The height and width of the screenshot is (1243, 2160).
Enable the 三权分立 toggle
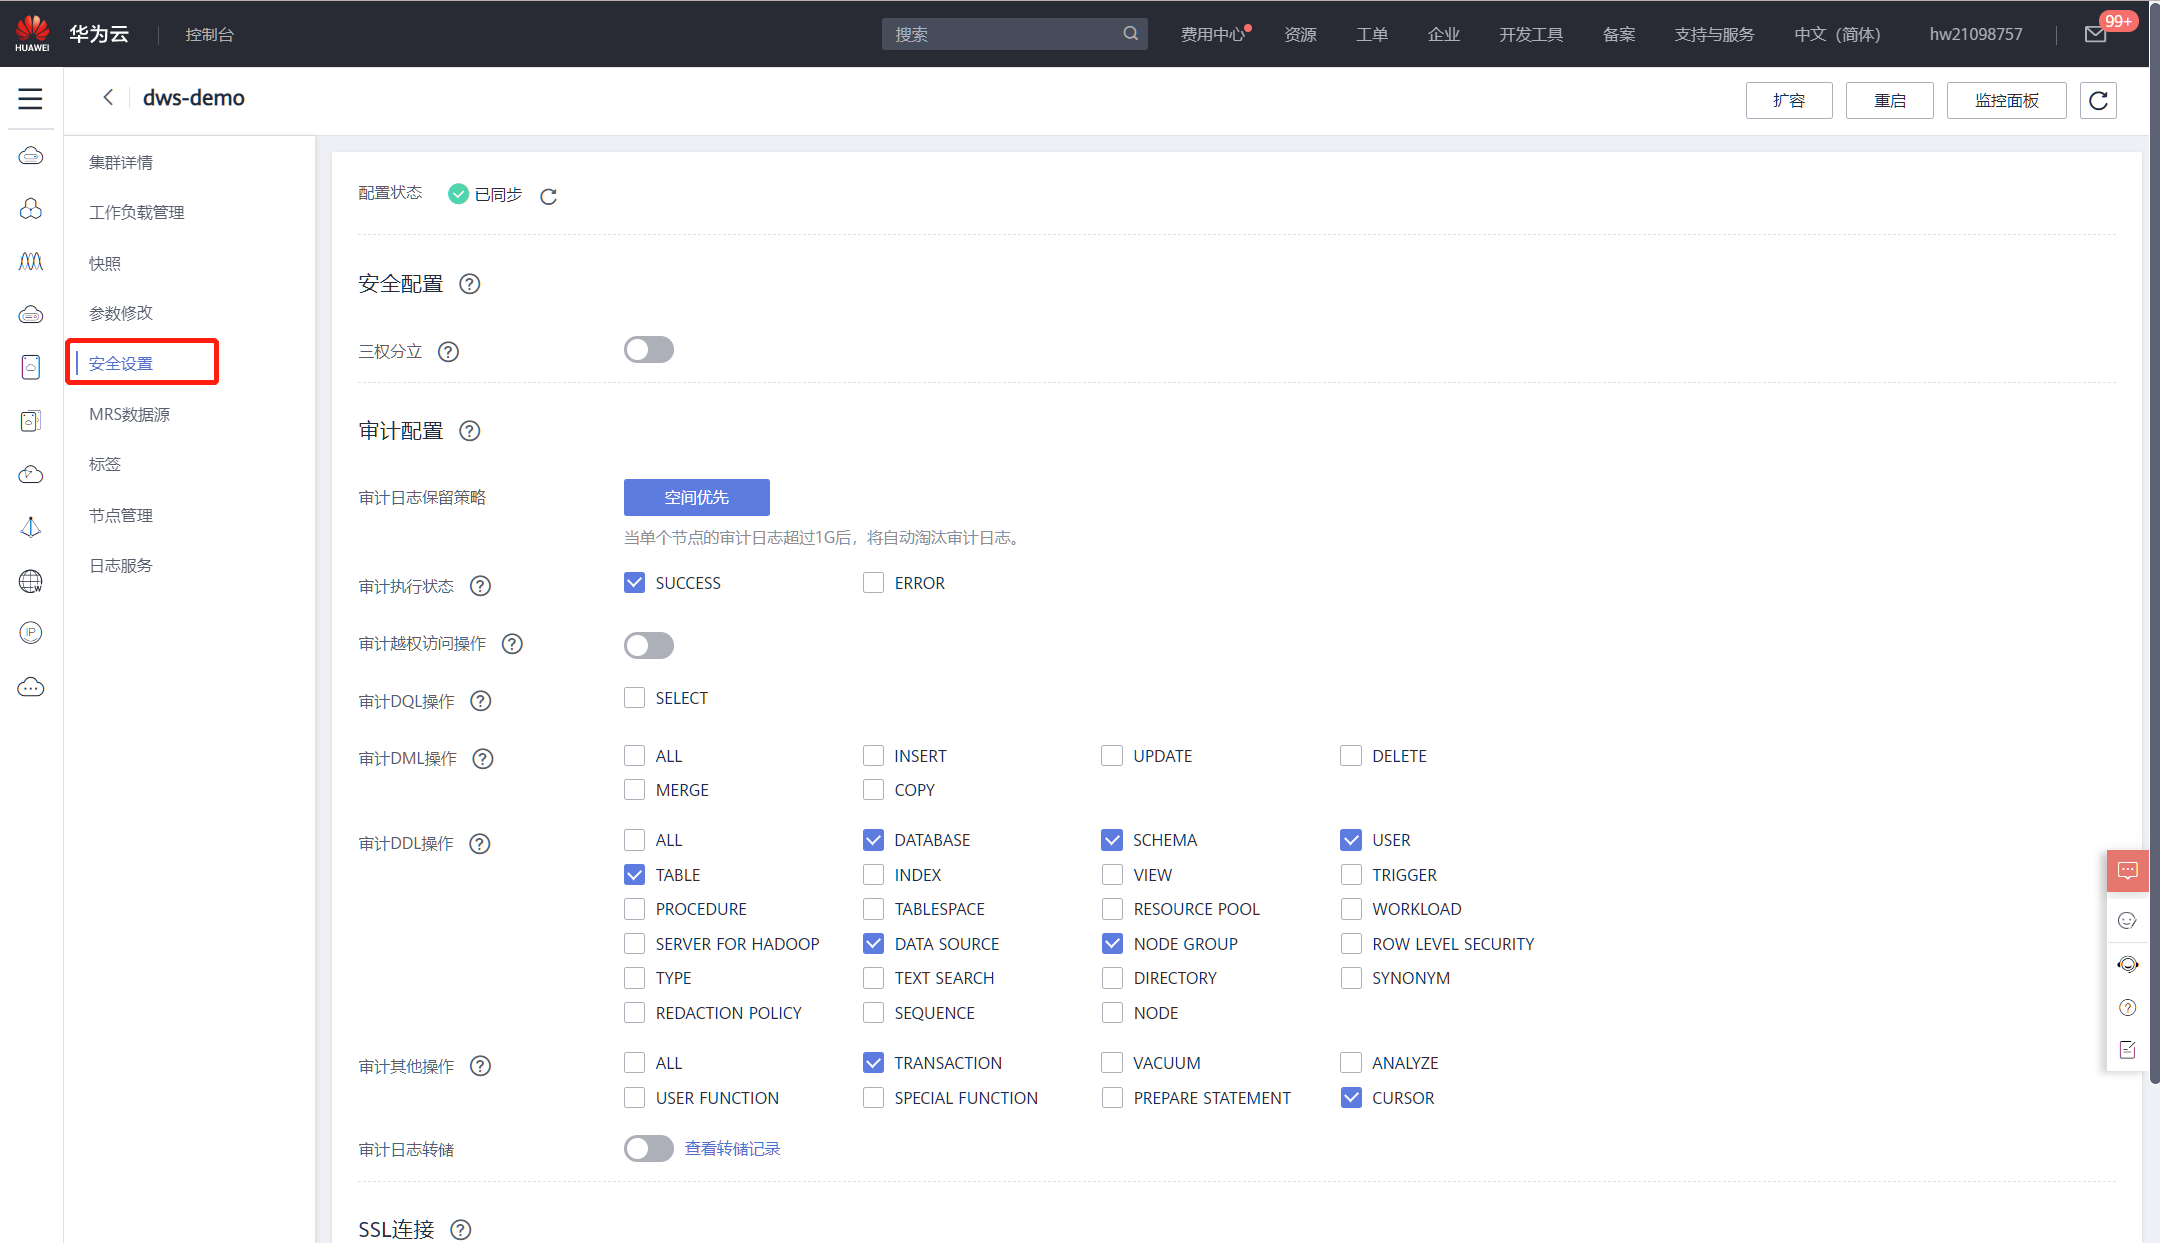pyautogui.click(x=648, y=350)
